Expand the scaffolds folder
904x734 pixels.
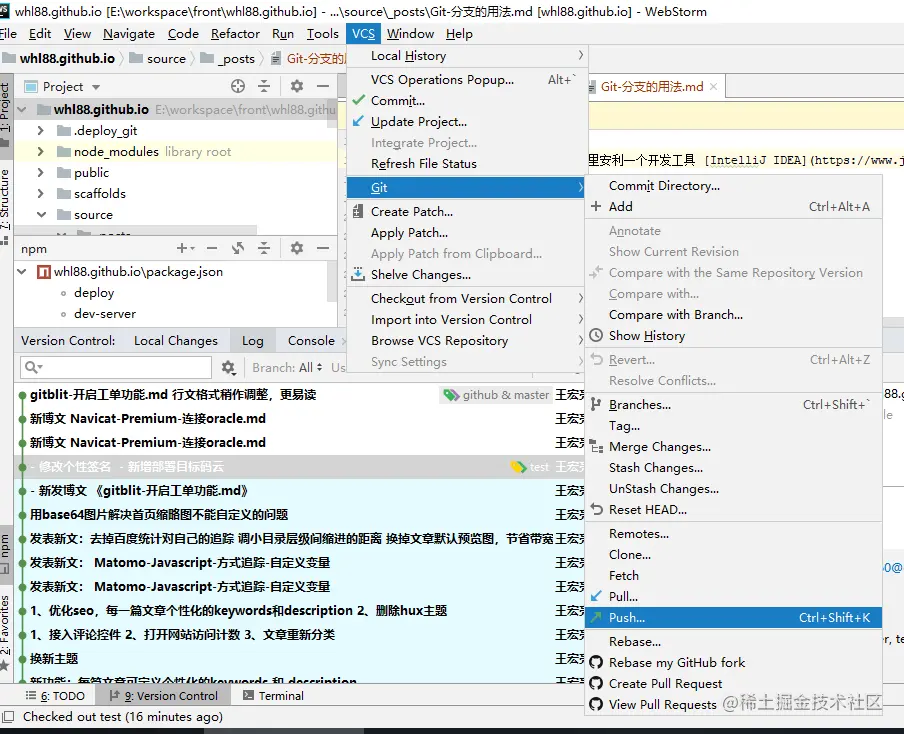[40, 194]
